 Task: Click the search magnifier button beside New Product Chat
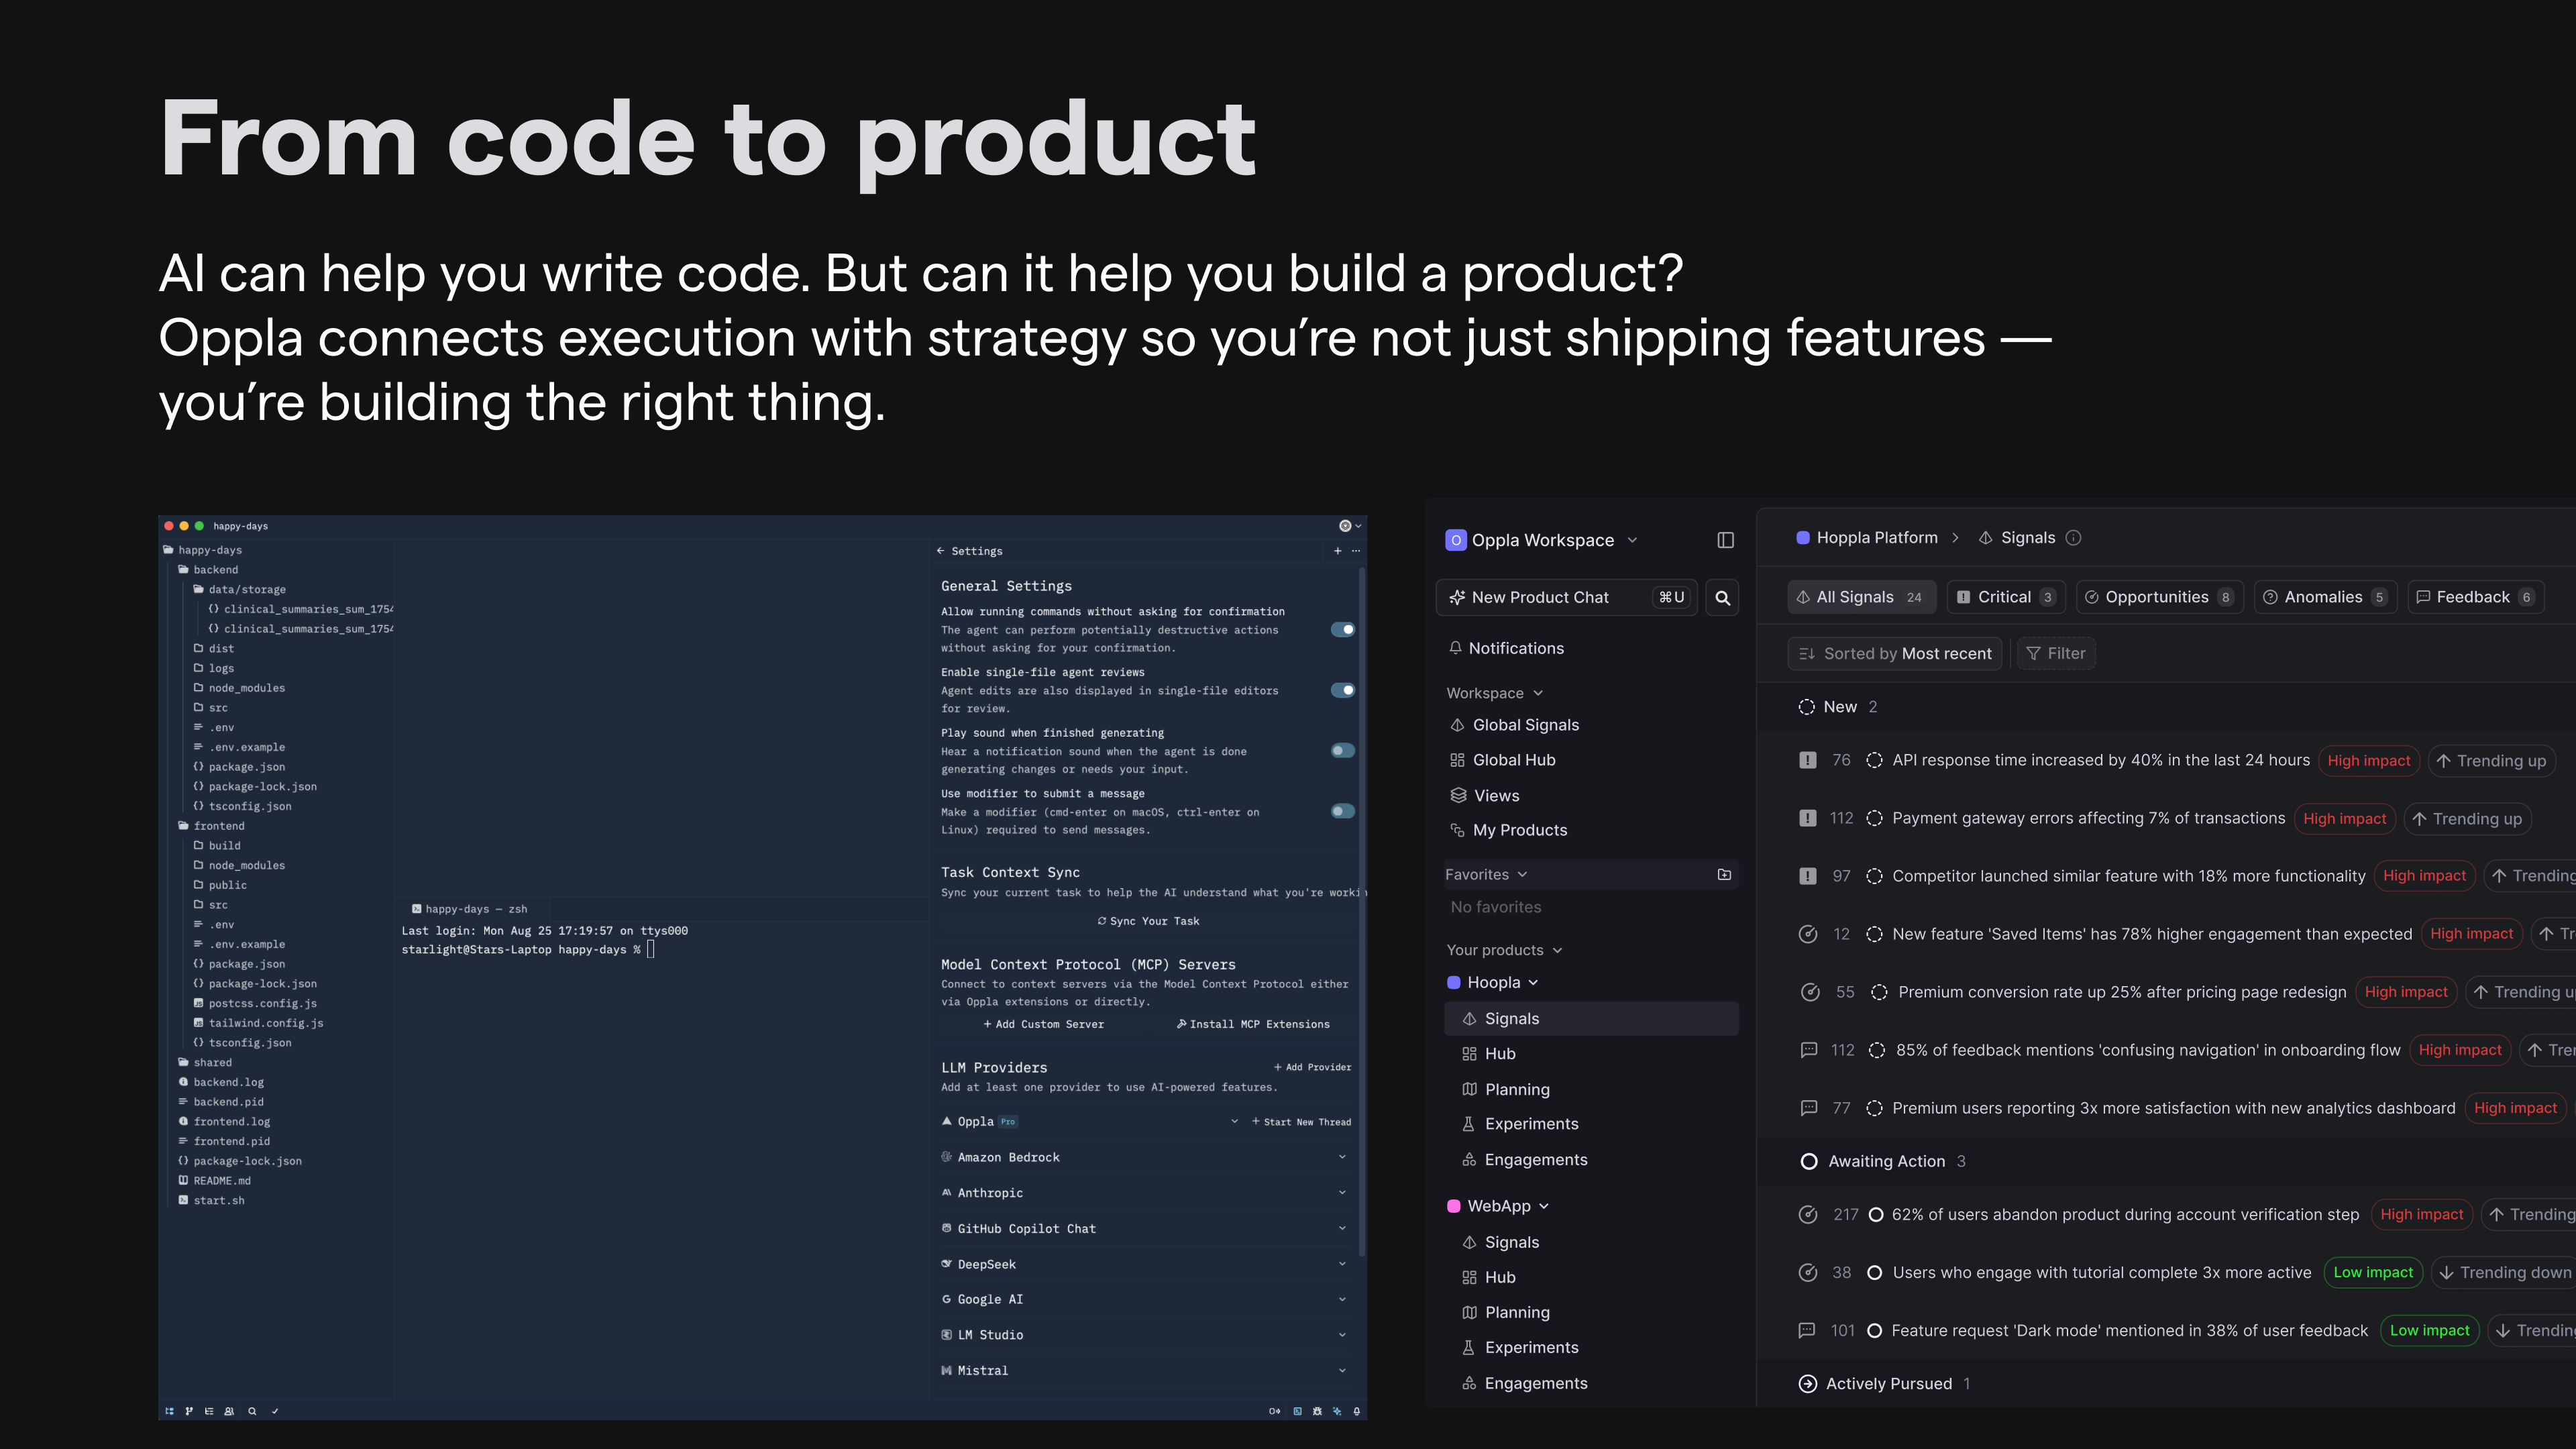[x=1722, y=598]
